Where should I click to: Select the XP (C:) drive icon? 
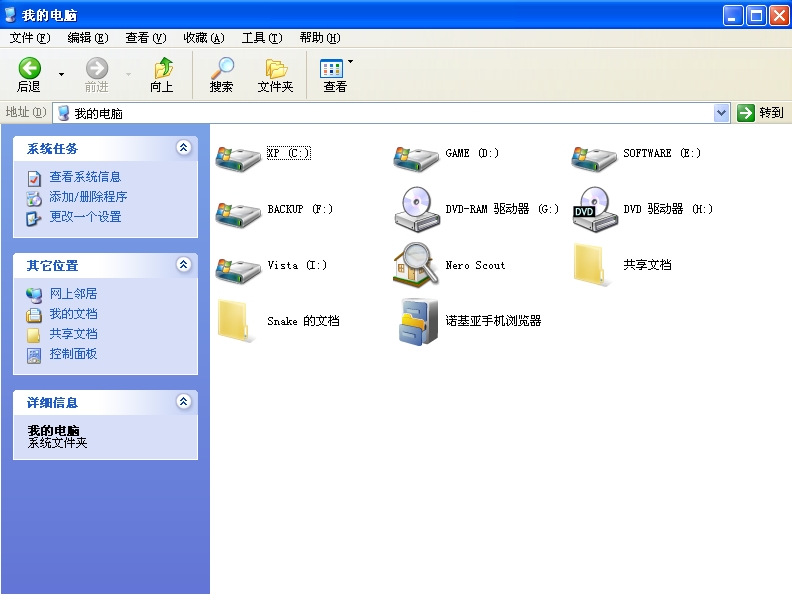tap(238, 156)
